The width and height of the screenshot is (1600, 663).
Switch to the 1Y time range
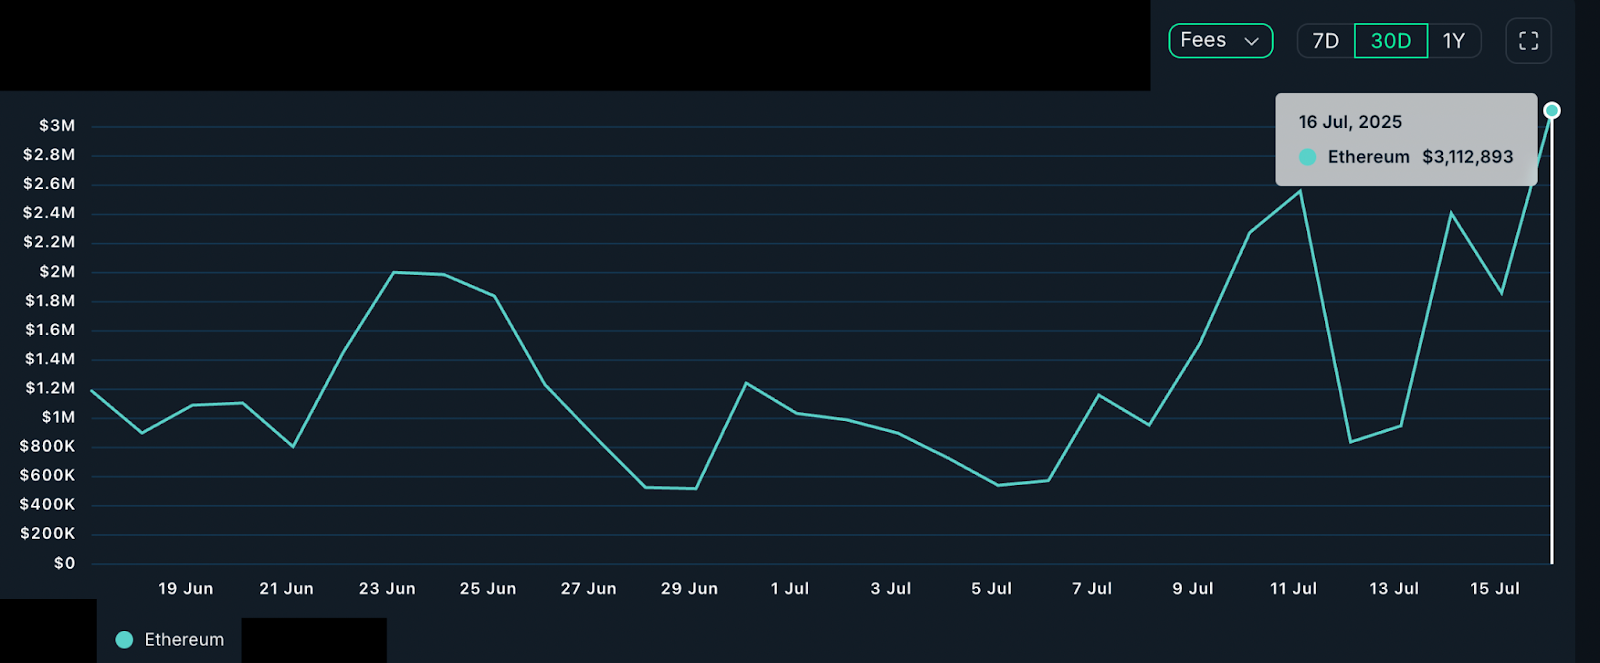[1453, 41]
